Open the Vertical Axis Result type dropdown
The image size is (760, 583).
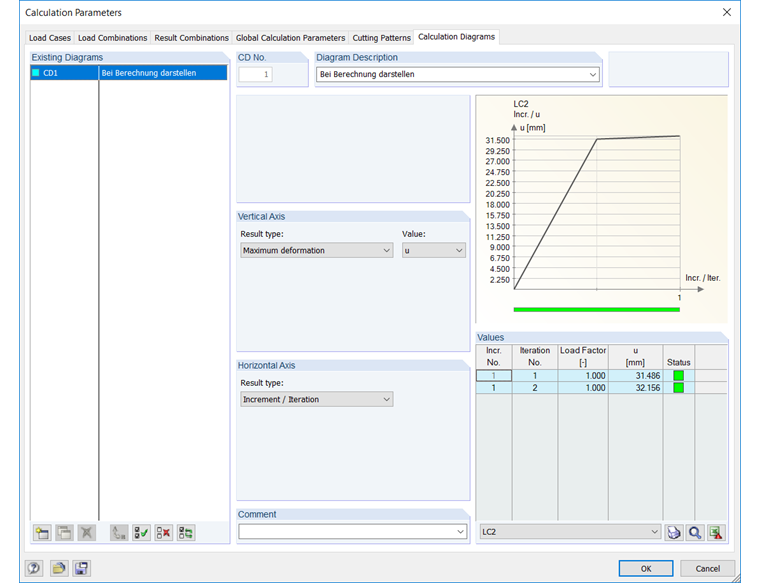[x=317, y=251]
